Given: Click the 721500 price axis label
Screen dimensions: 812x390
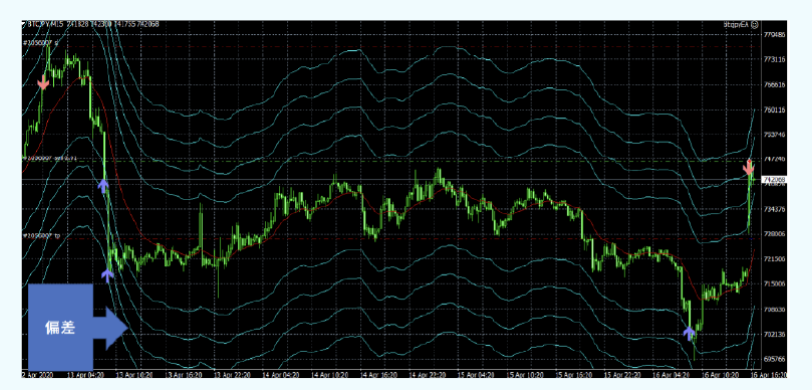Looking at the screenshot, I should 775,258.
